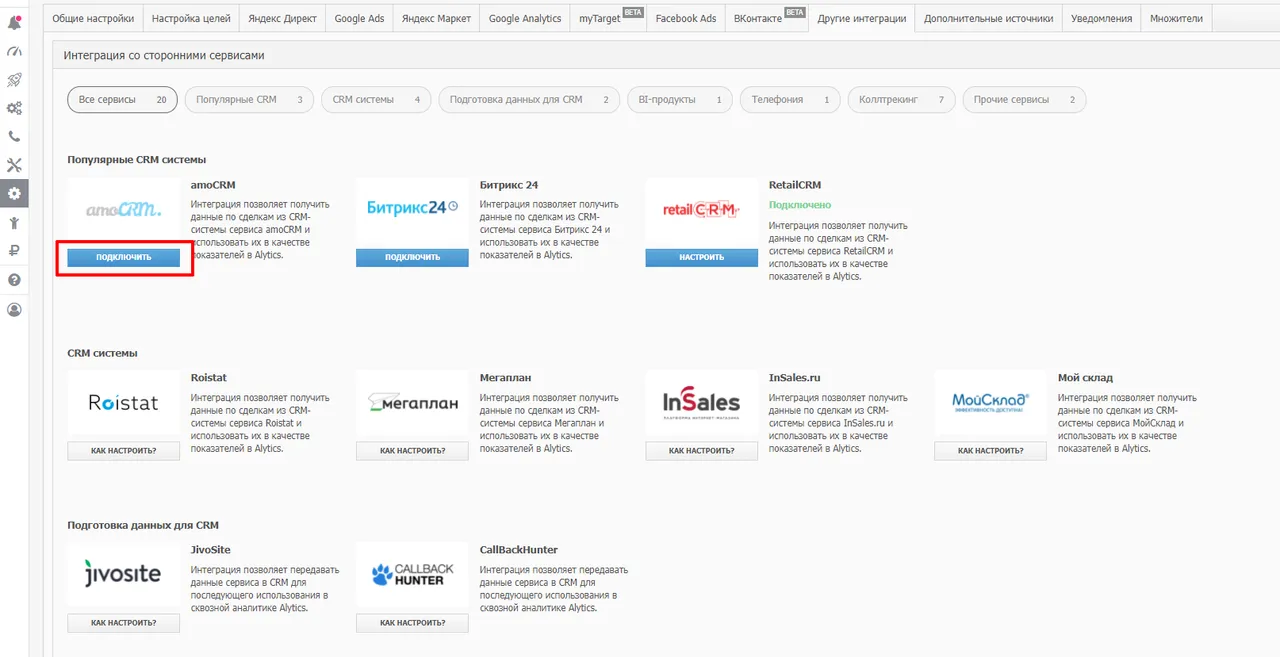
Task: Click the Roistat logo thumbnail
Action: pos(124,403)
